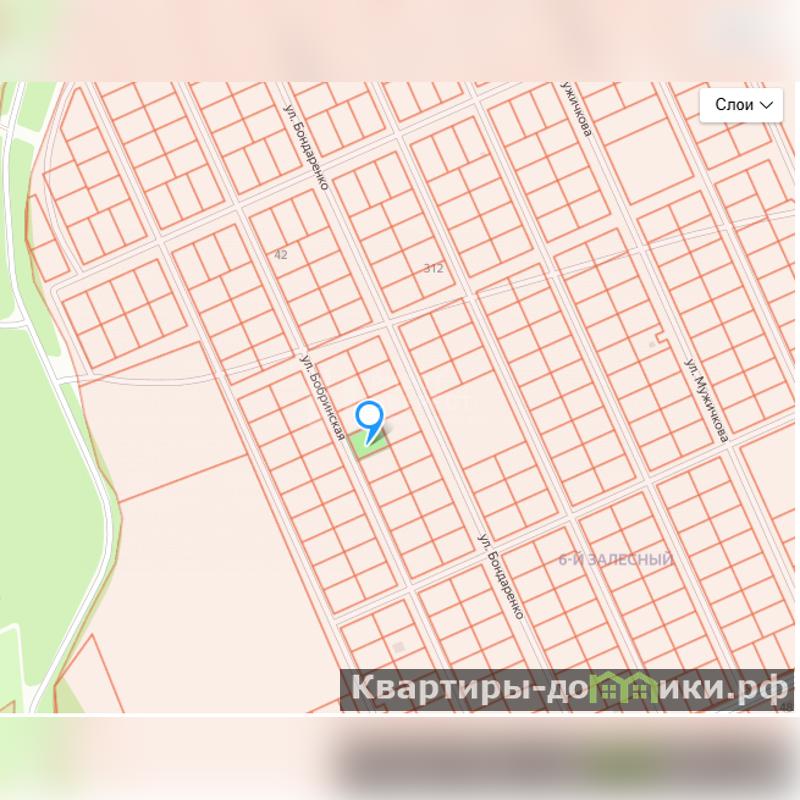The height and width of the screenshot is (800, 800).
Task: Expand the chevron arrow beside Слои
Action: (766, 105)
